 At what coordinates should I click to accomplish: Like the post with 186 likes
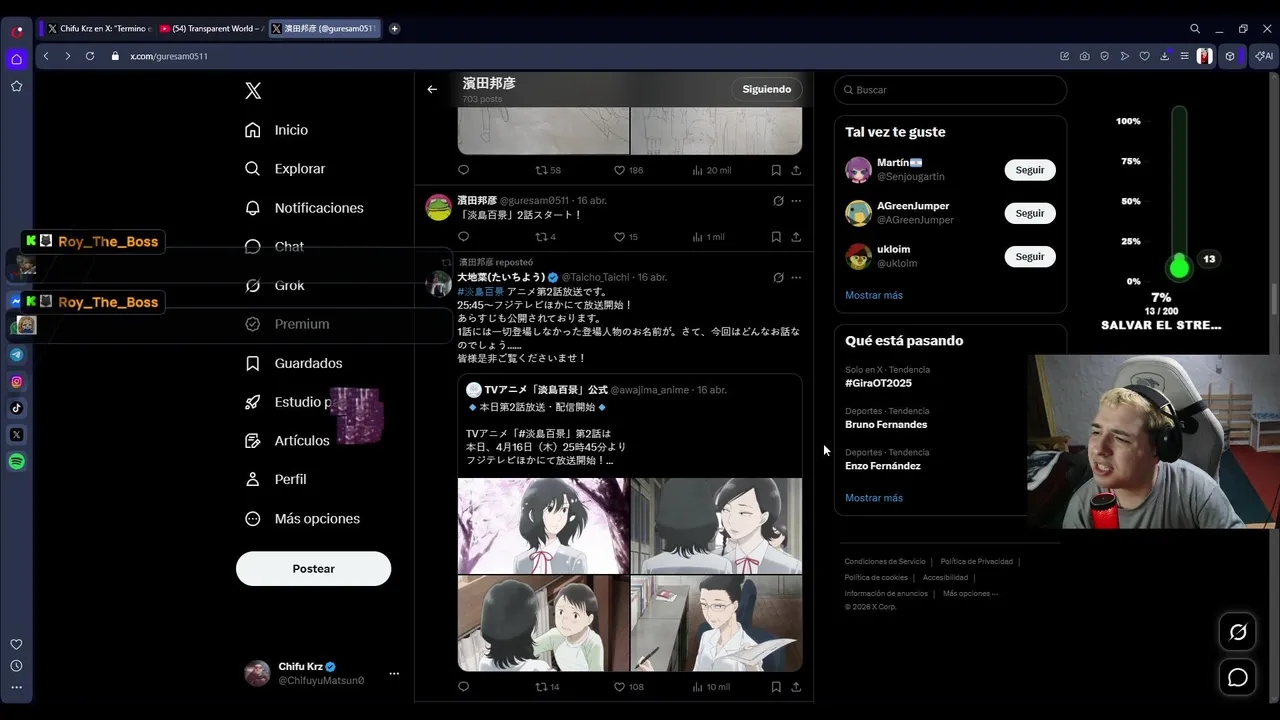tap(628, 170)
